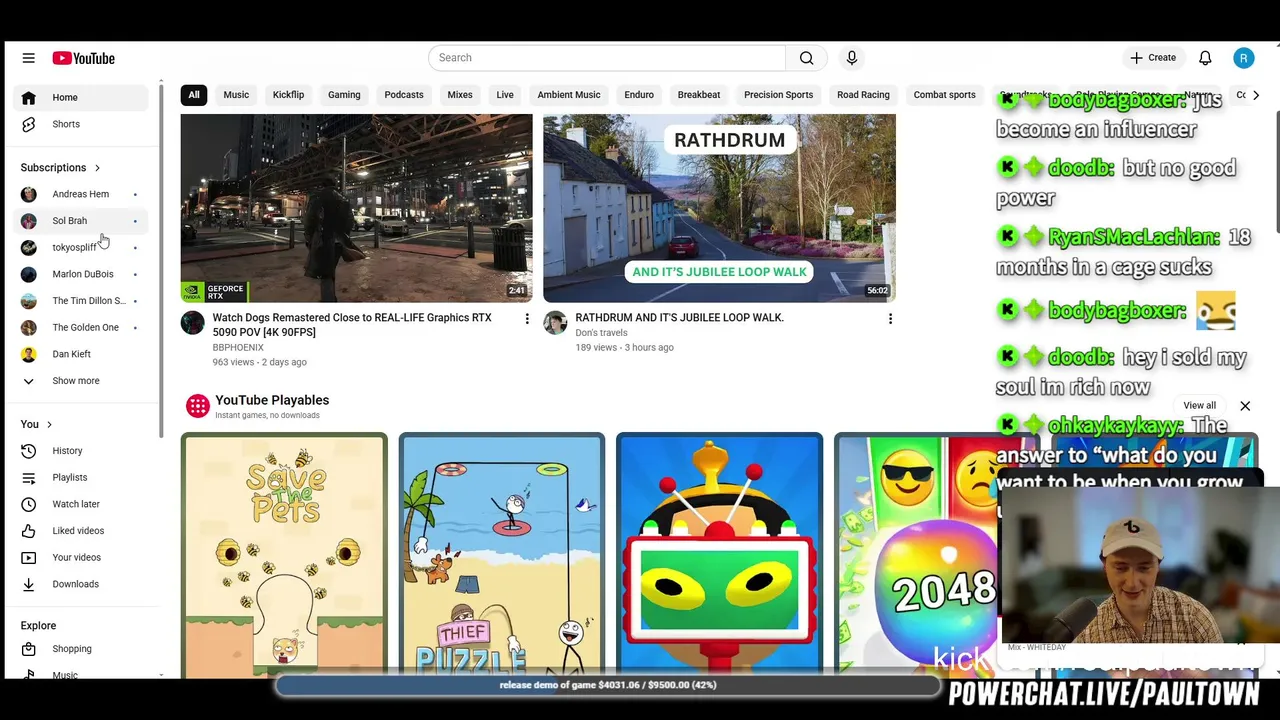Select the Music filter chip
Image resolution: width=1280 pixels, height=720 pixels.
(x=236, y=95)
